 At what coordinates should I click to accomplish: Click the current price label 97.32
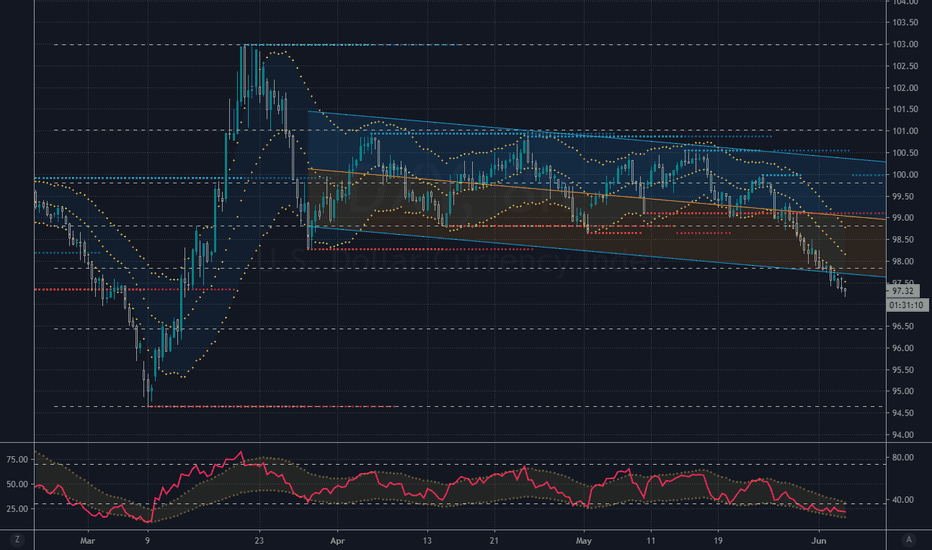click(902, 291)
